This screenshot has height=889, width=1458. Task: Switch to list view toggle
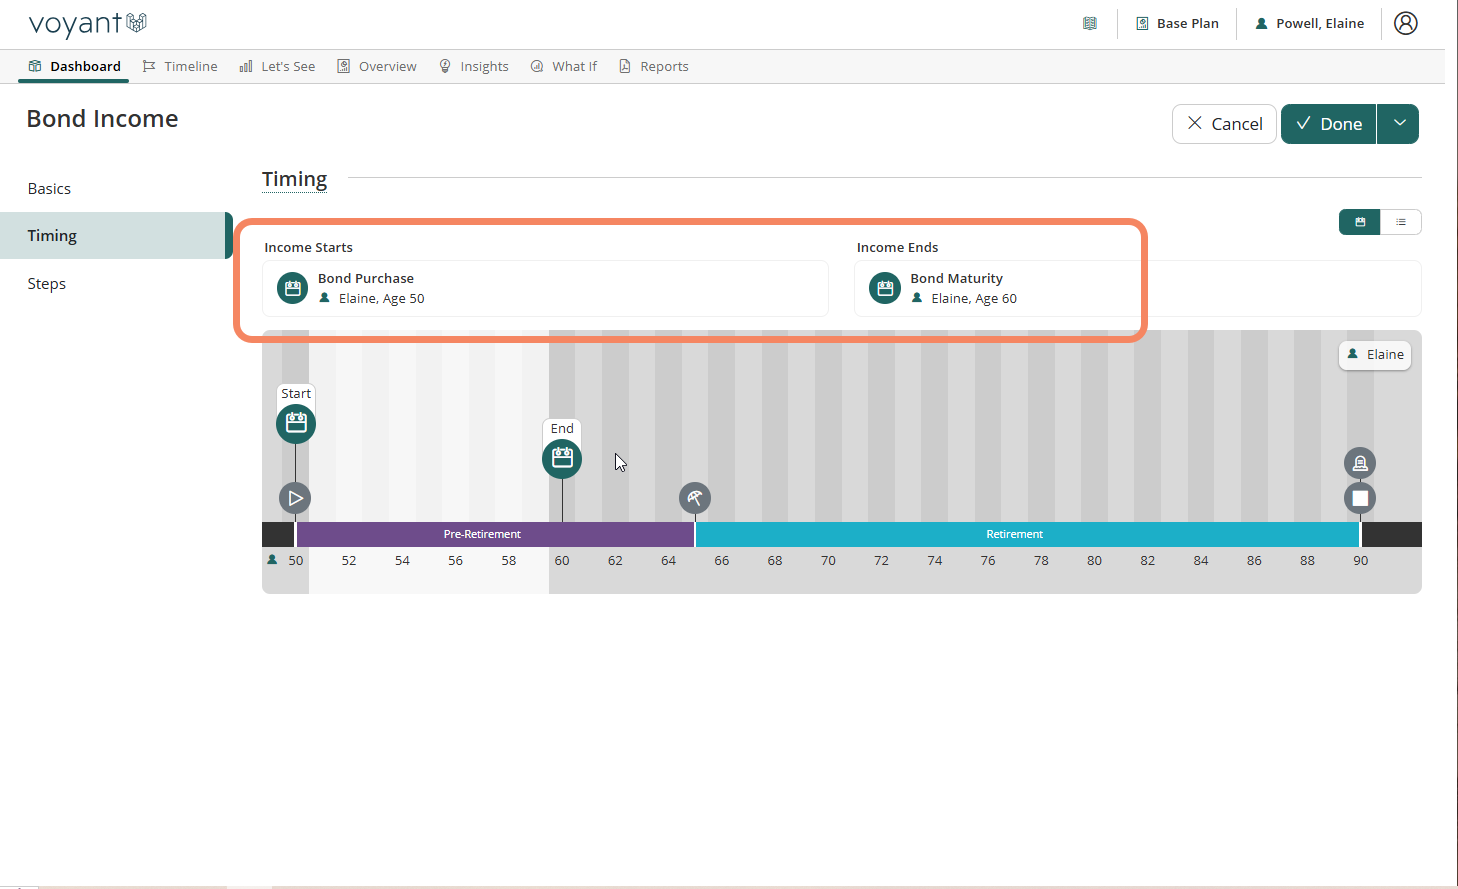1401,222
